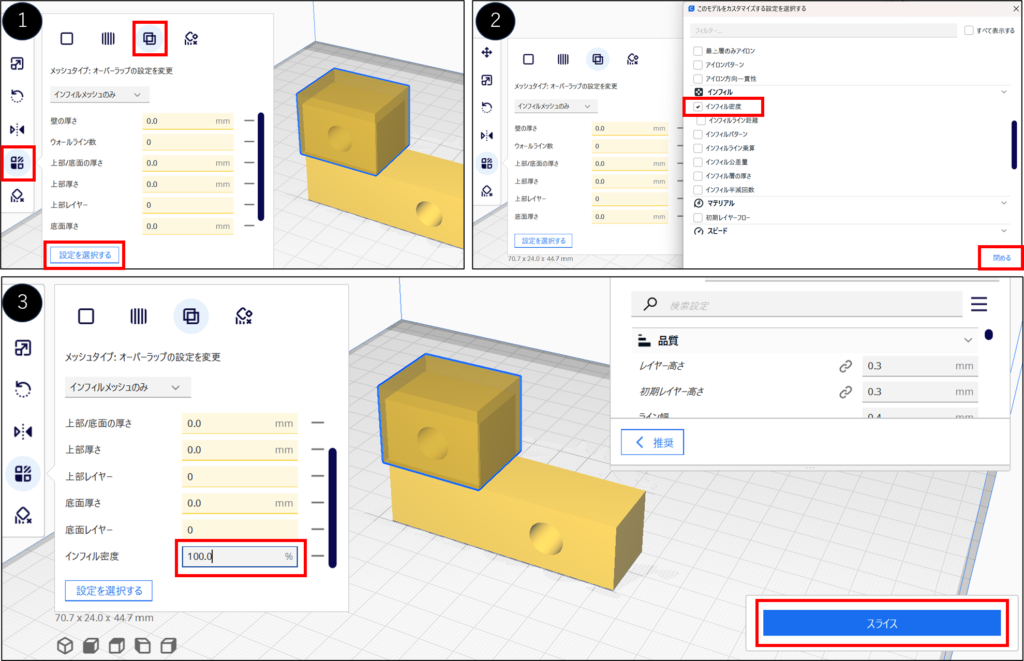Pick don't-support-overlaps mesh icon in screenshot 1
Screen dimensions: 1024x661
pos(191,39)
